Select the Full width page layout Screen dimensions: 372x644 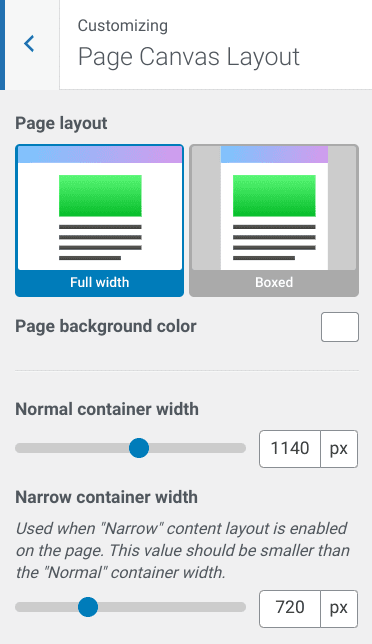point(99,221)
